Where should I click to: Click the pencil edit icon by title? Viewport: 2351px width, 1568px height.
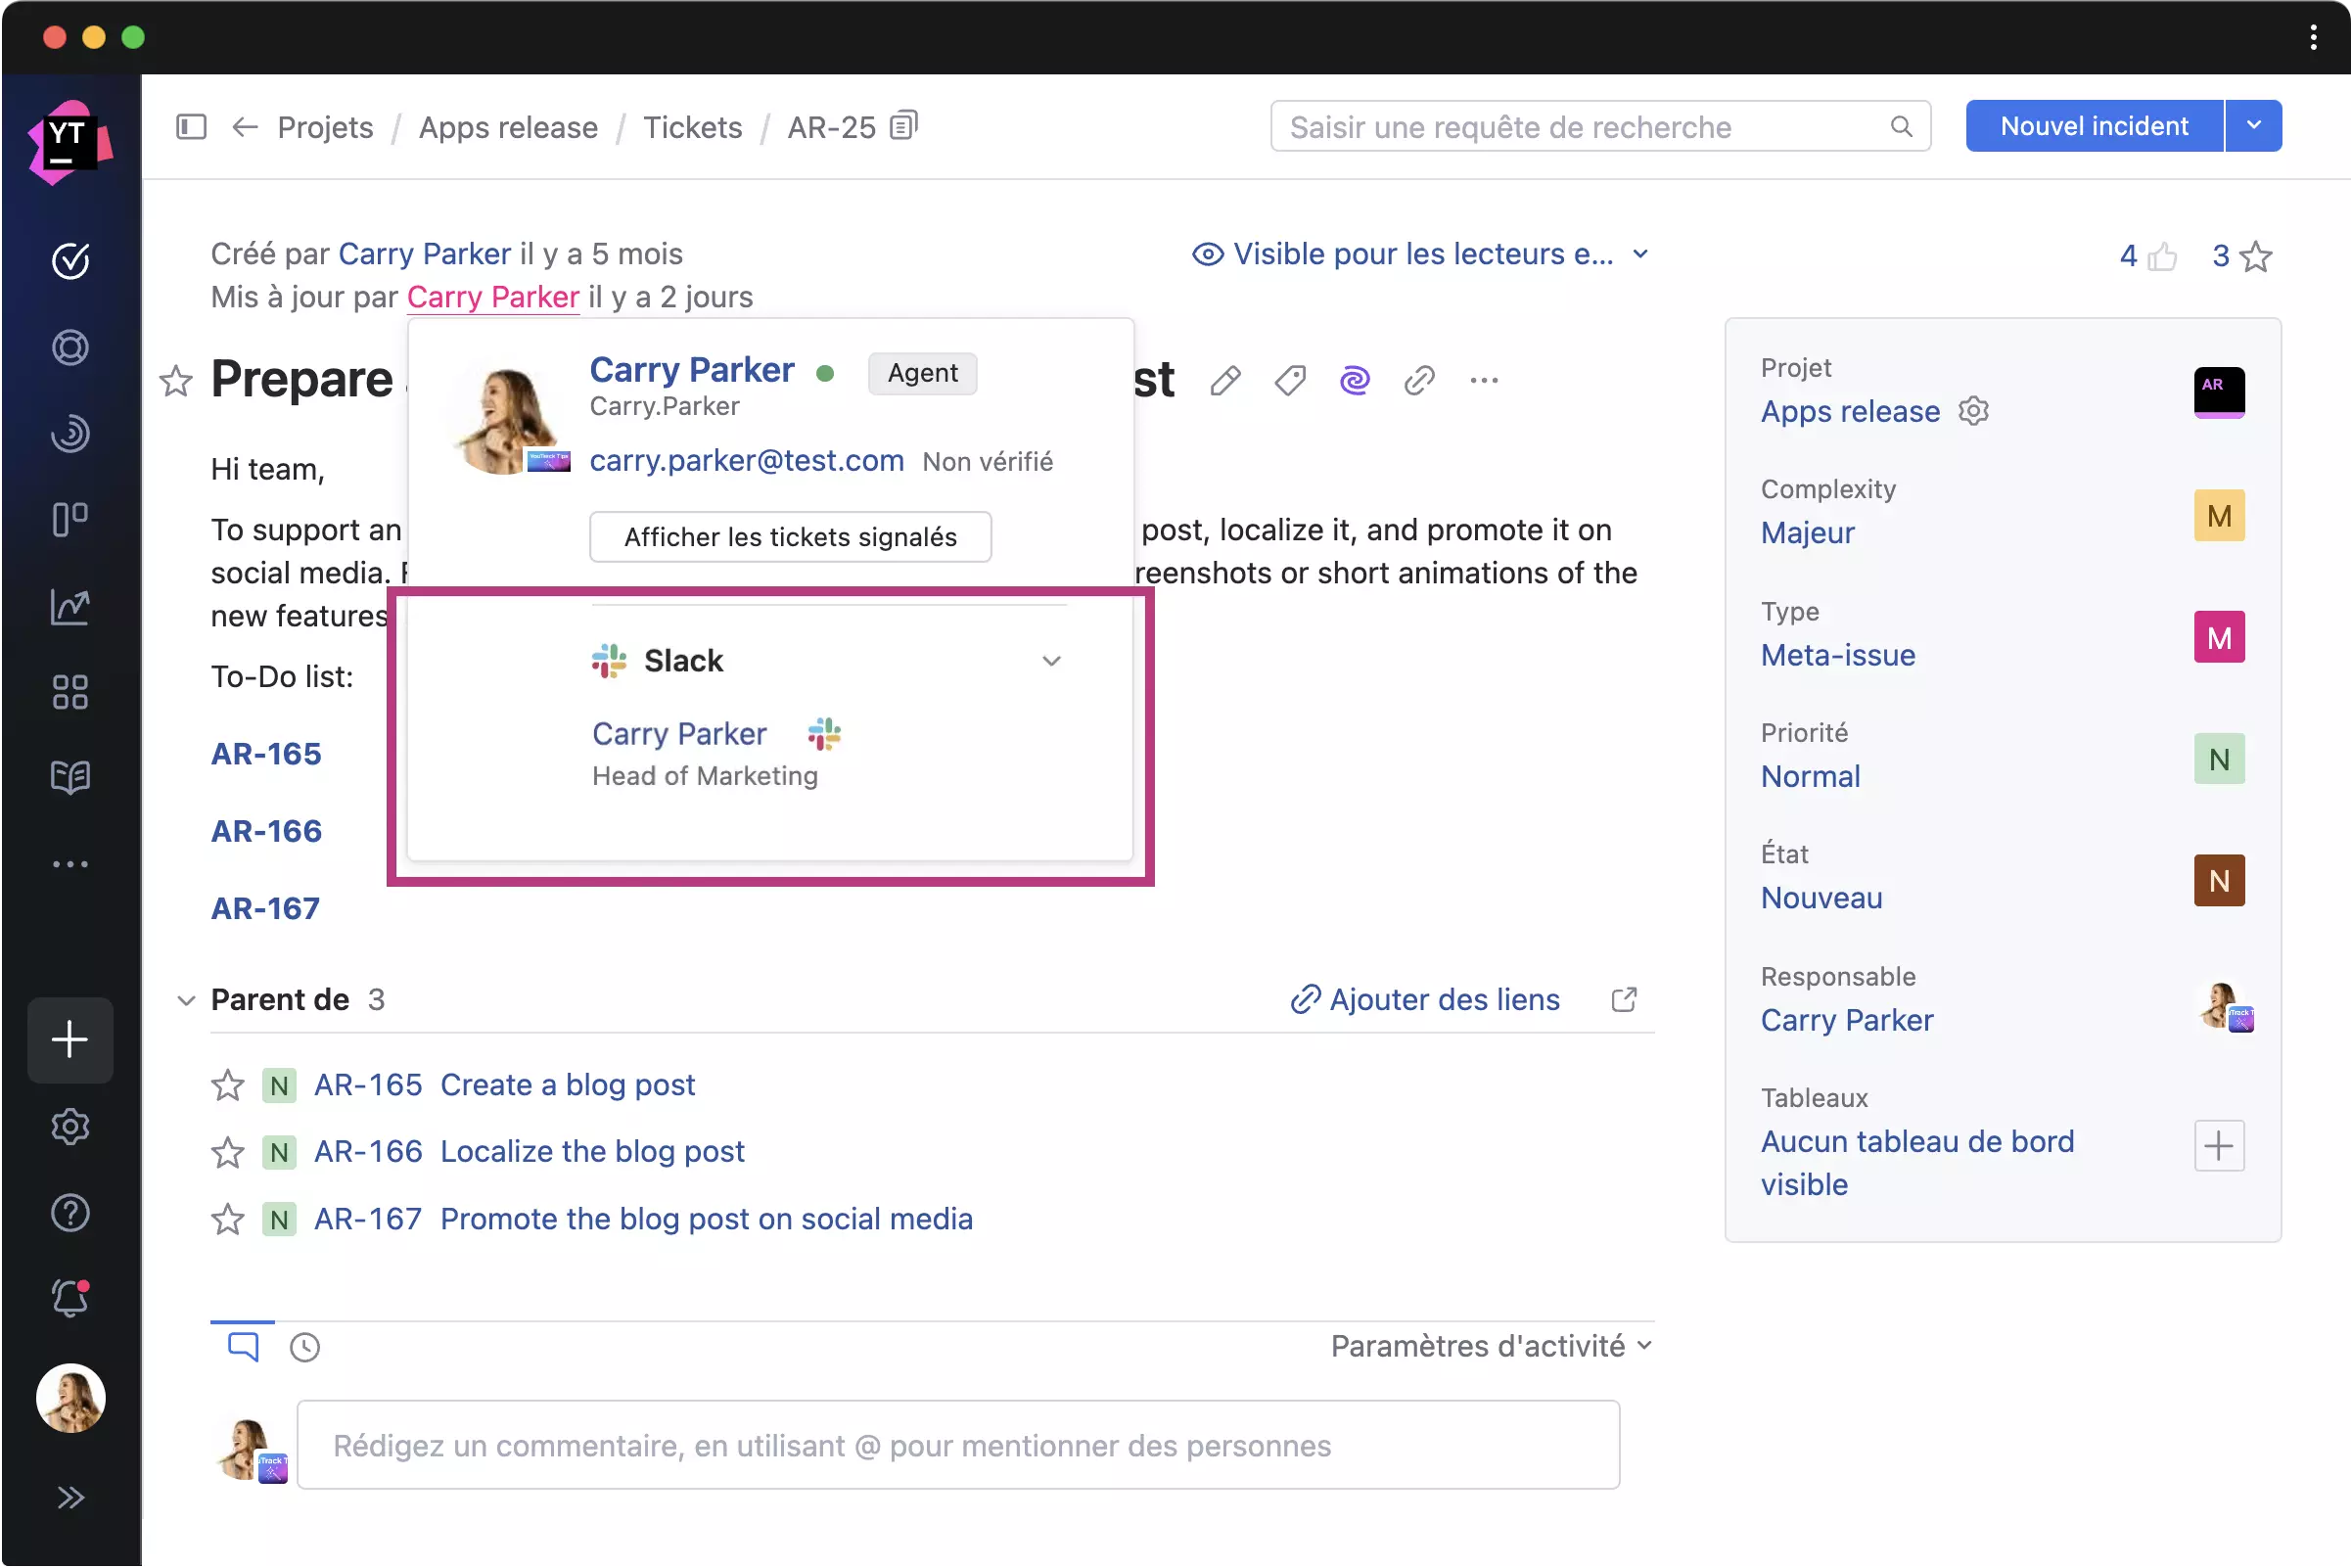point(1224,380)
